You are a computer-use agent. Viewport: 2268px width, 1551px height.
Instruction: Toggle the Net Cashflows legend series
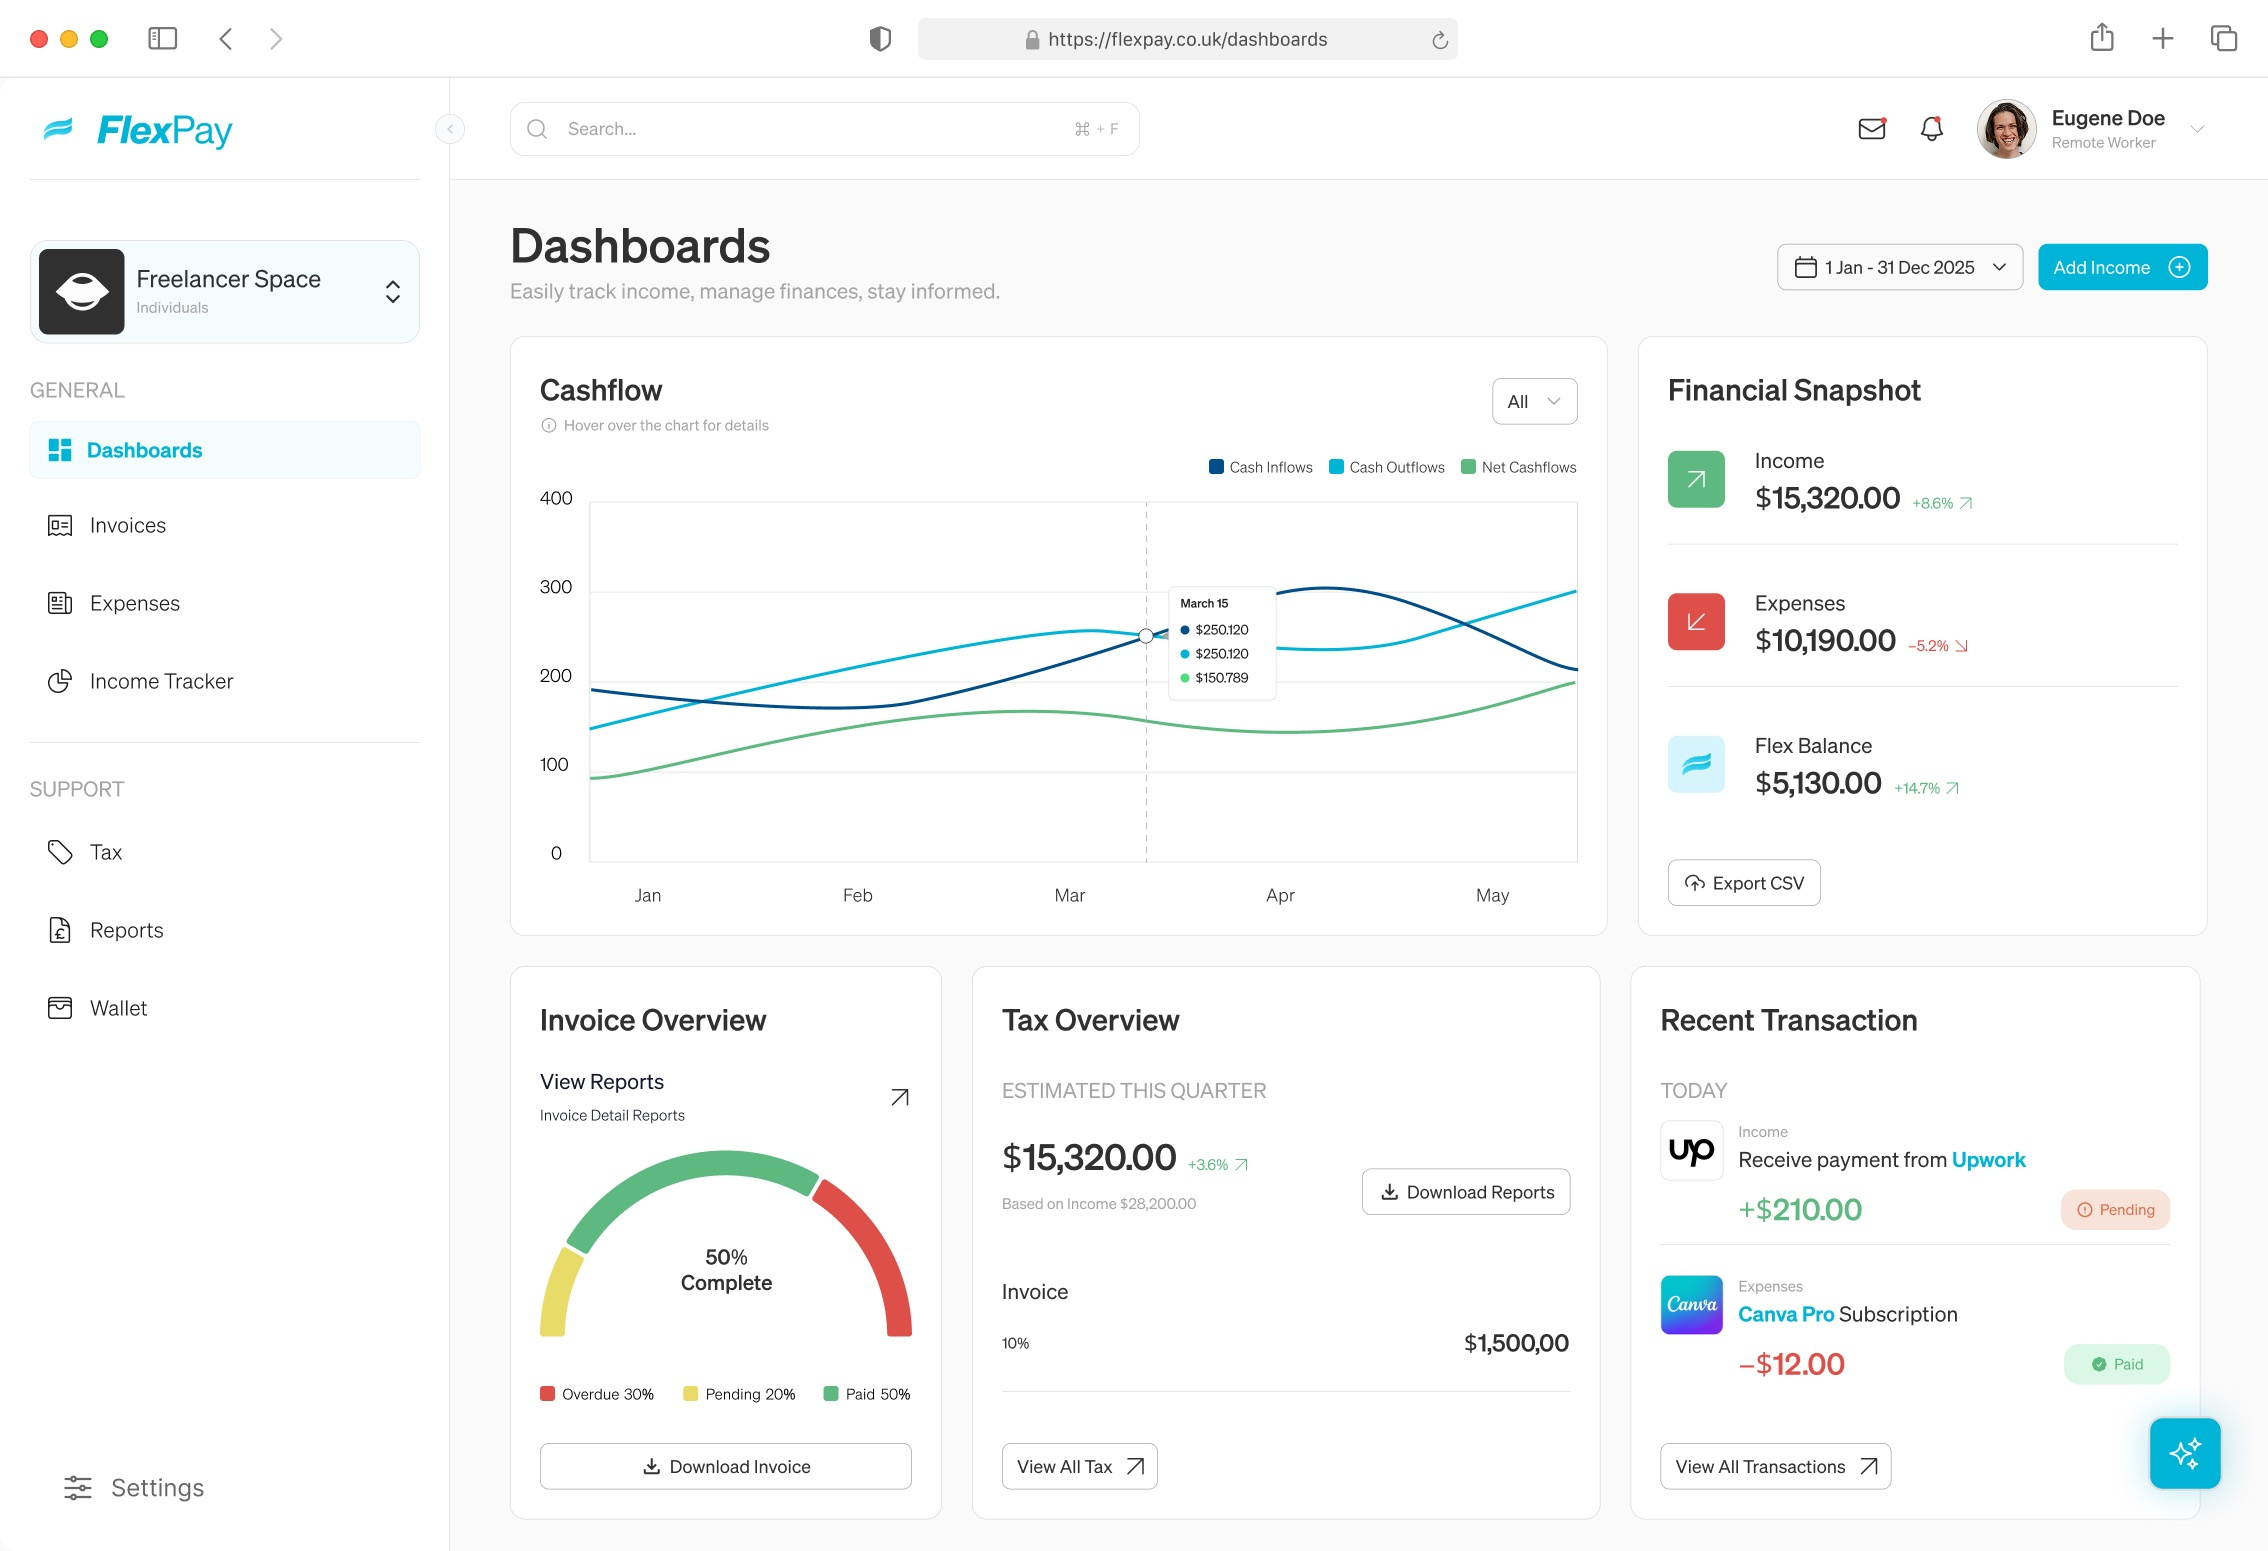(1518, 467)
